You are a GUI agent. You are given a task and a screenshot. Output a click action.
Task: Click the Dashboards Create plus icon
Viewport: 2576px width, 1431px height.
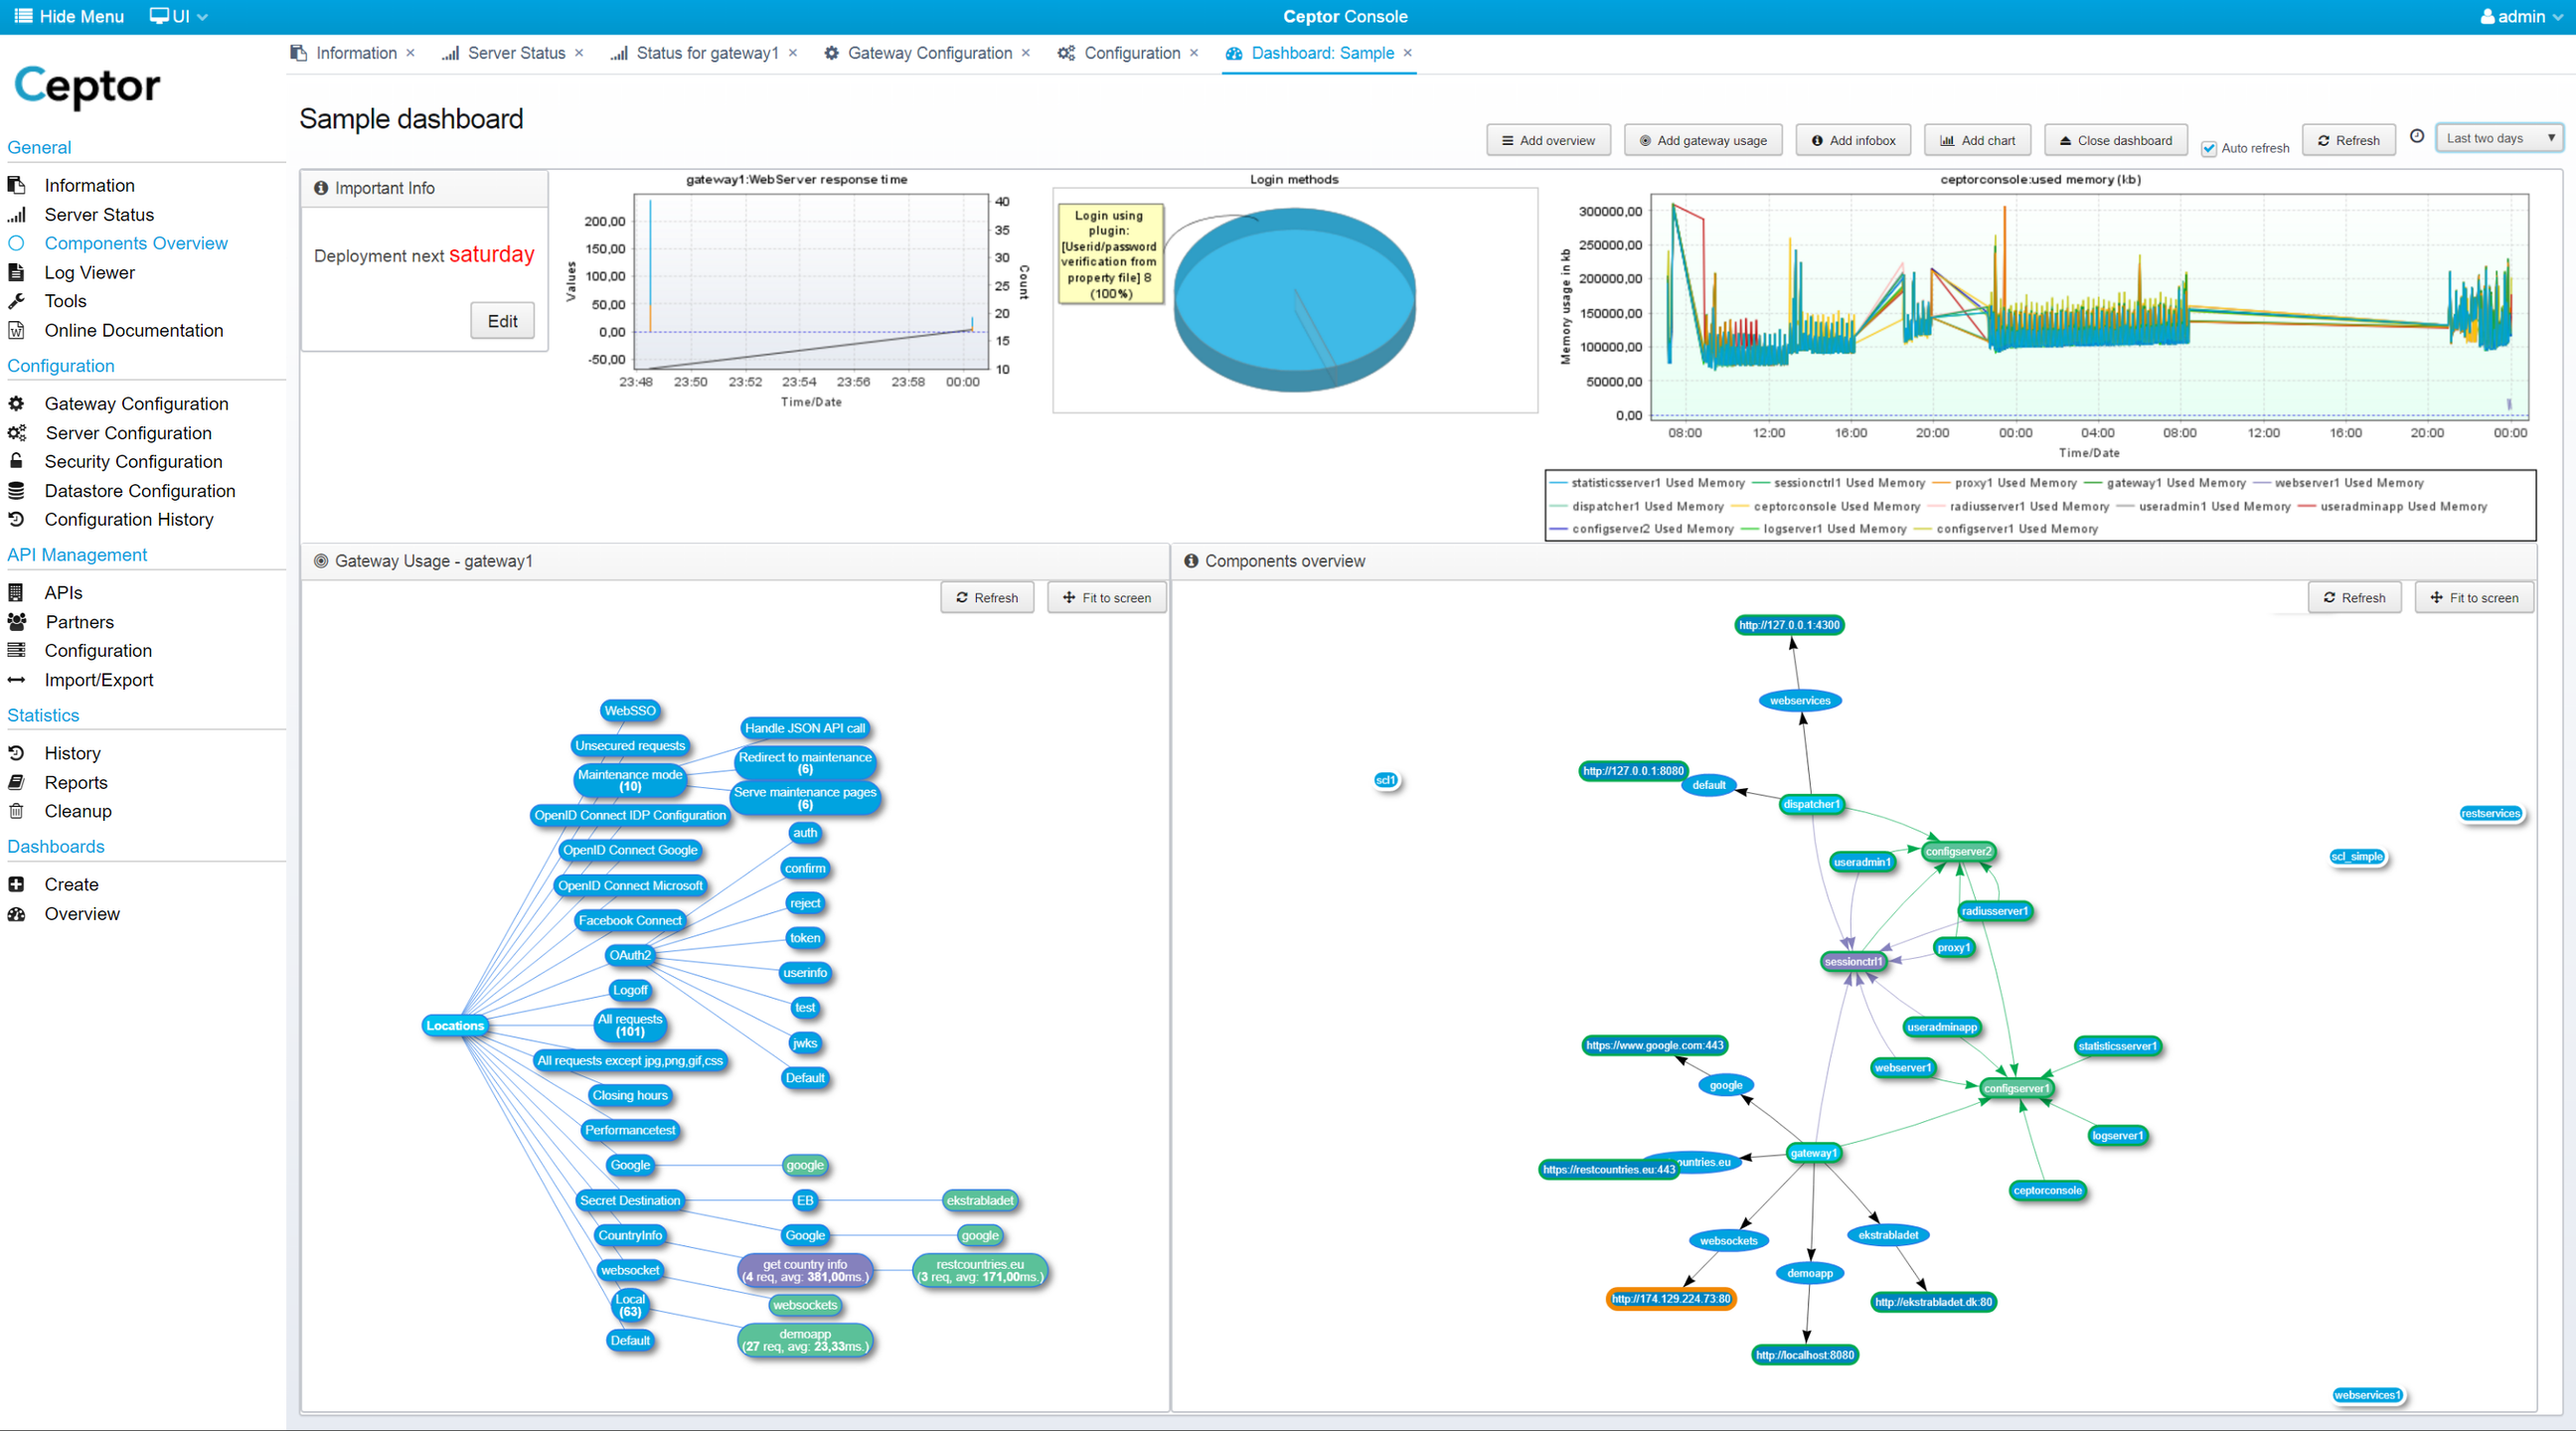point(16,884)
